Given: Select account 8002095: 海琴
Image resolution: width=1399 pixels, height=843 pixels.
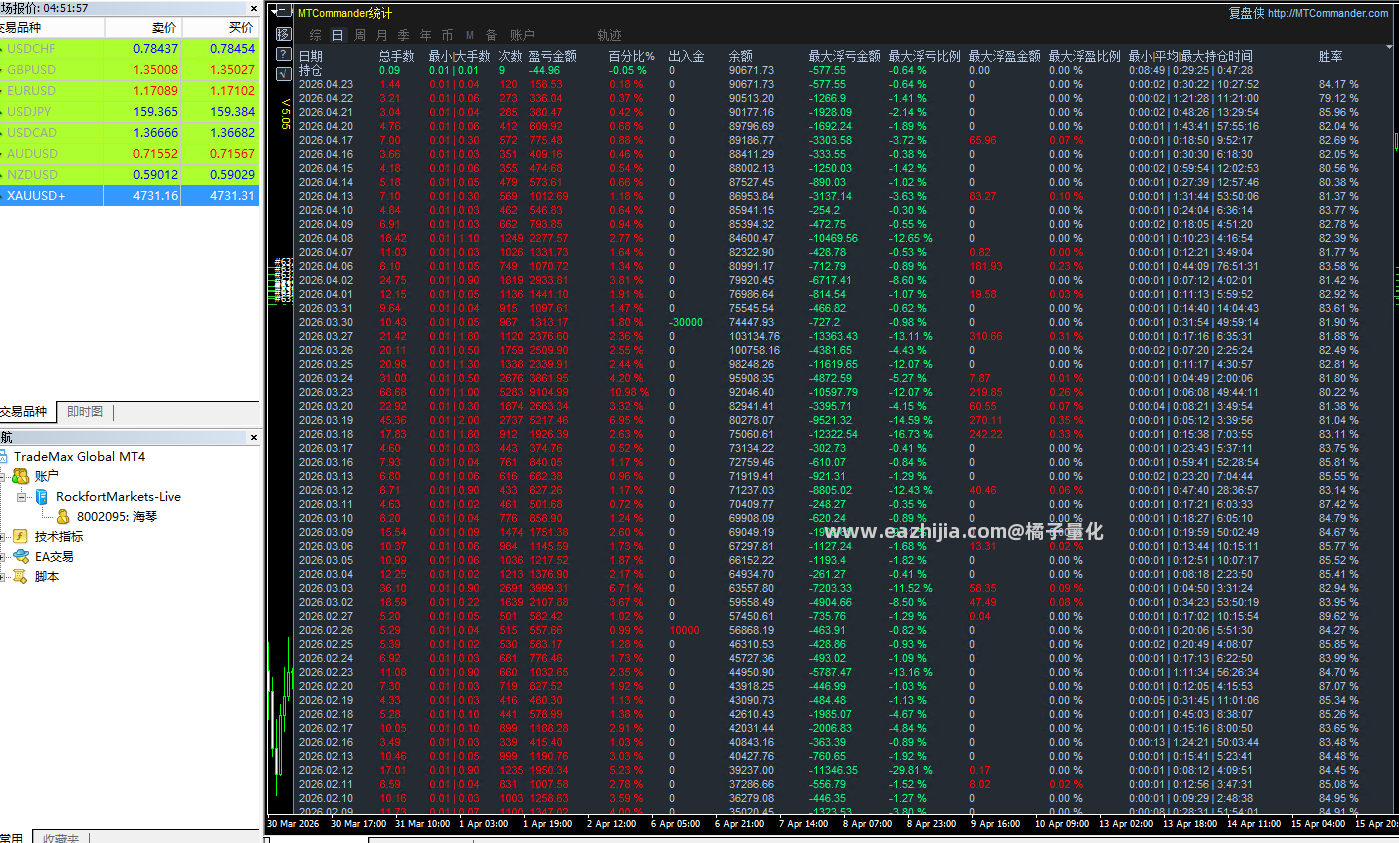Looking at the screenshot, I should (116, 517).
